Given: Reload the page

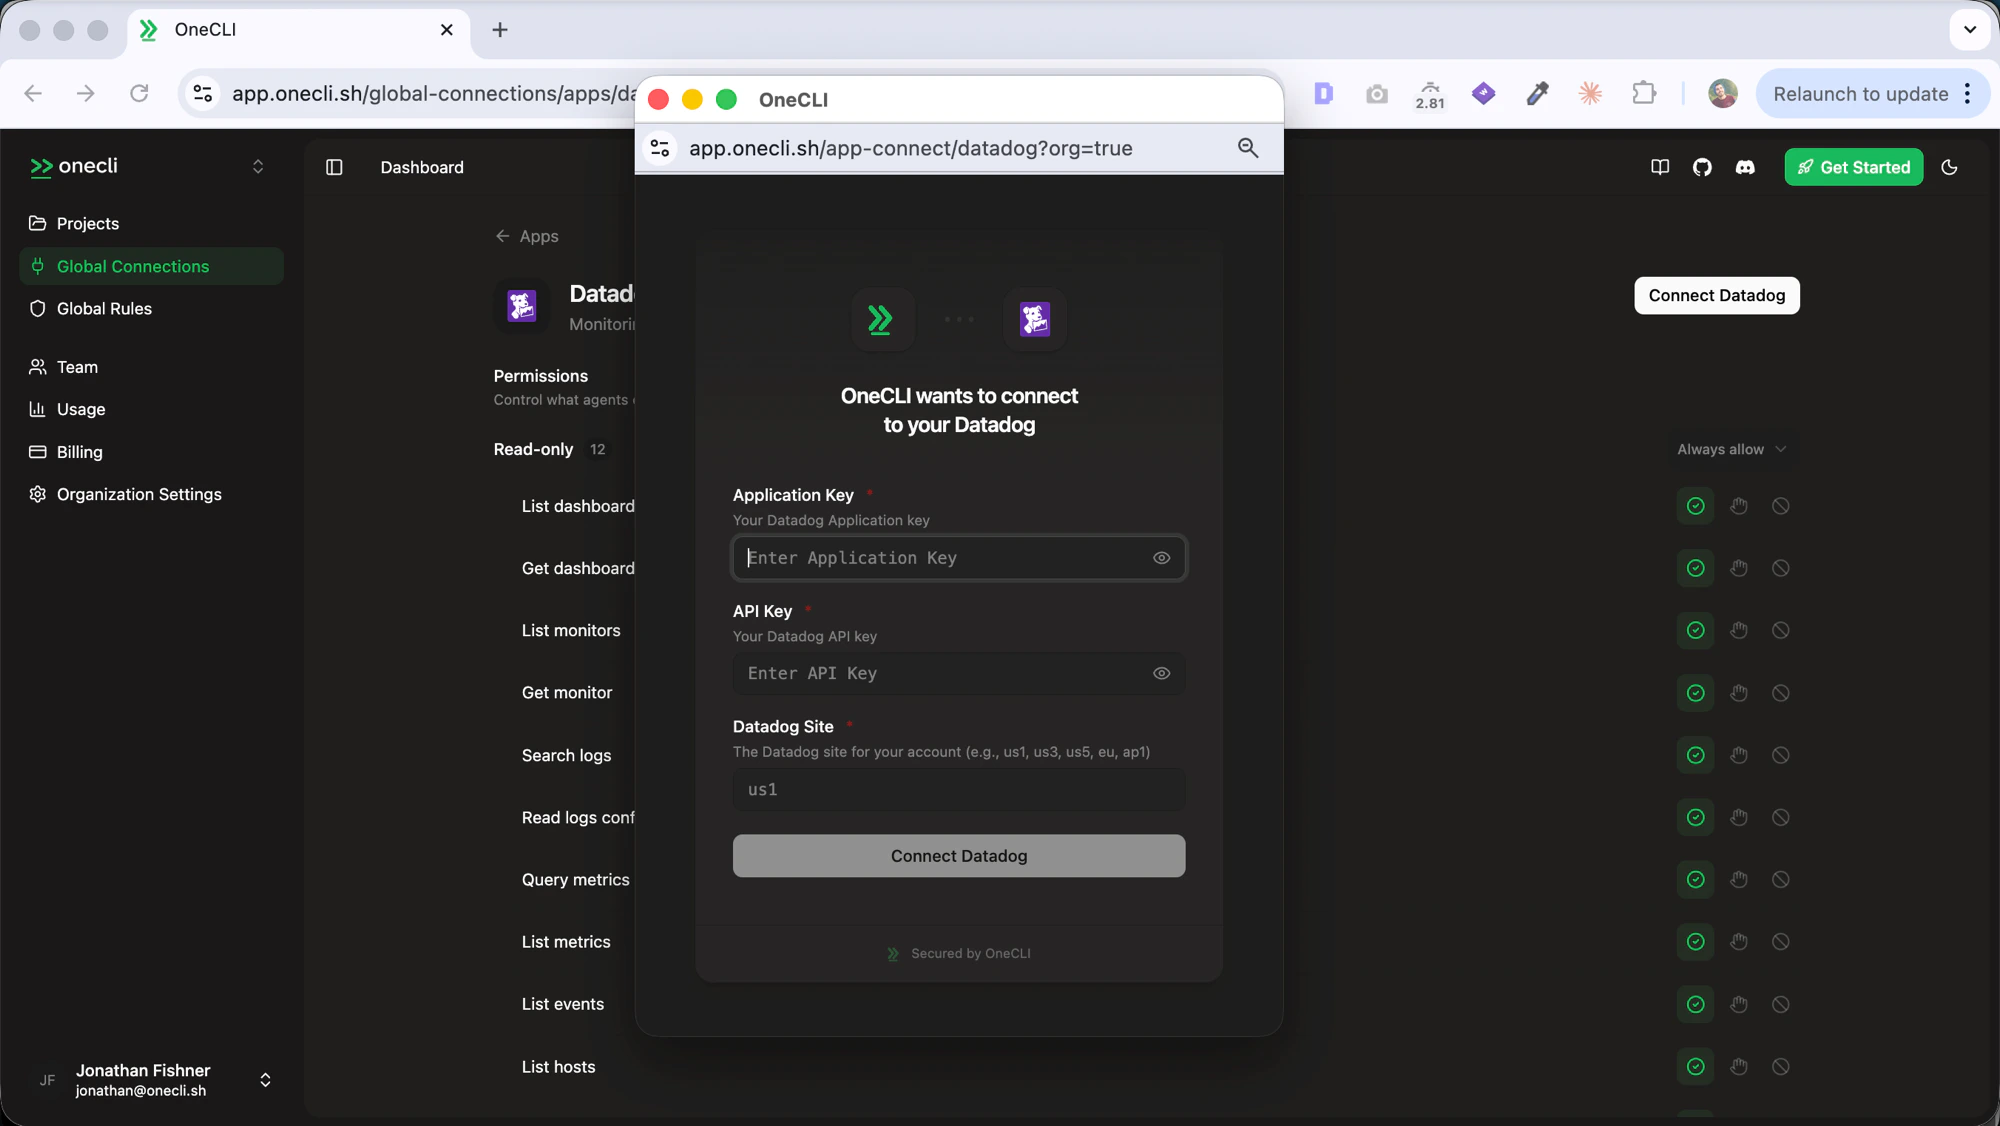Looking at the screenshot, I should click(x=139, y=93).
